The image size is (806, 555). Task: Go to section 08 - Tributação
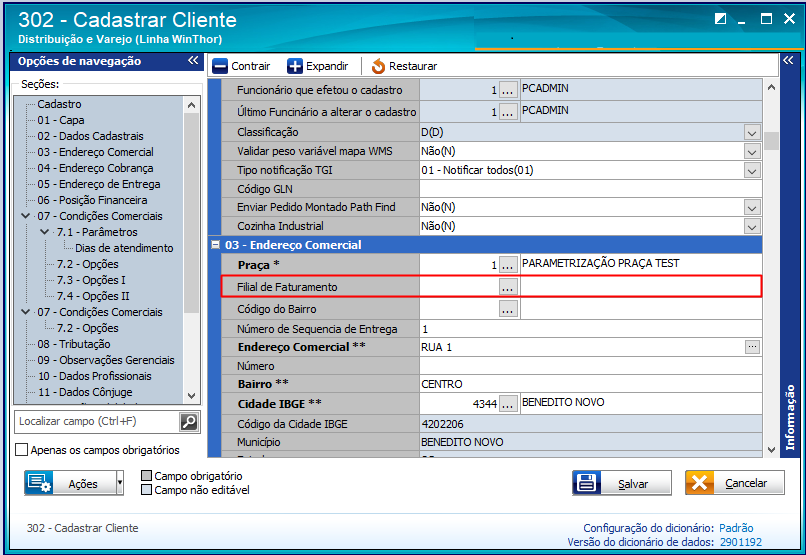(74, 344)
